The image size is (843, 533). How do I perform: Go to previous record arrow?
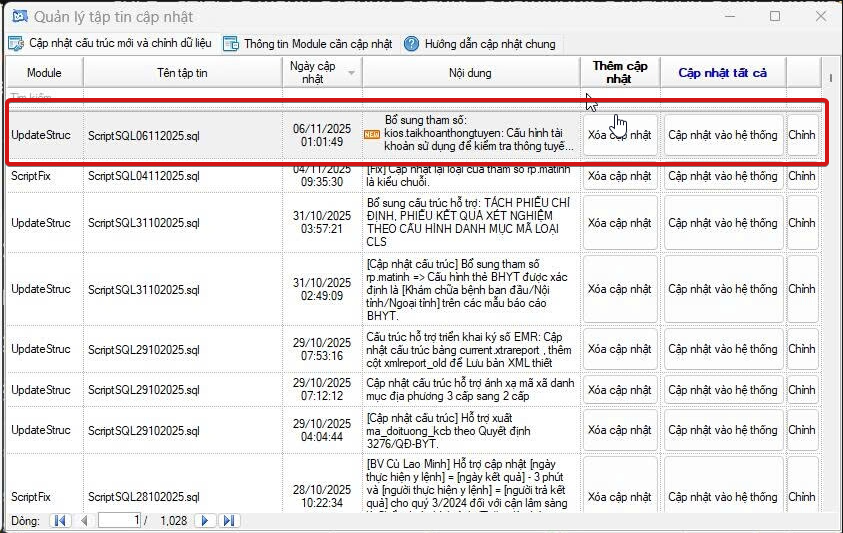pos(84,521)
